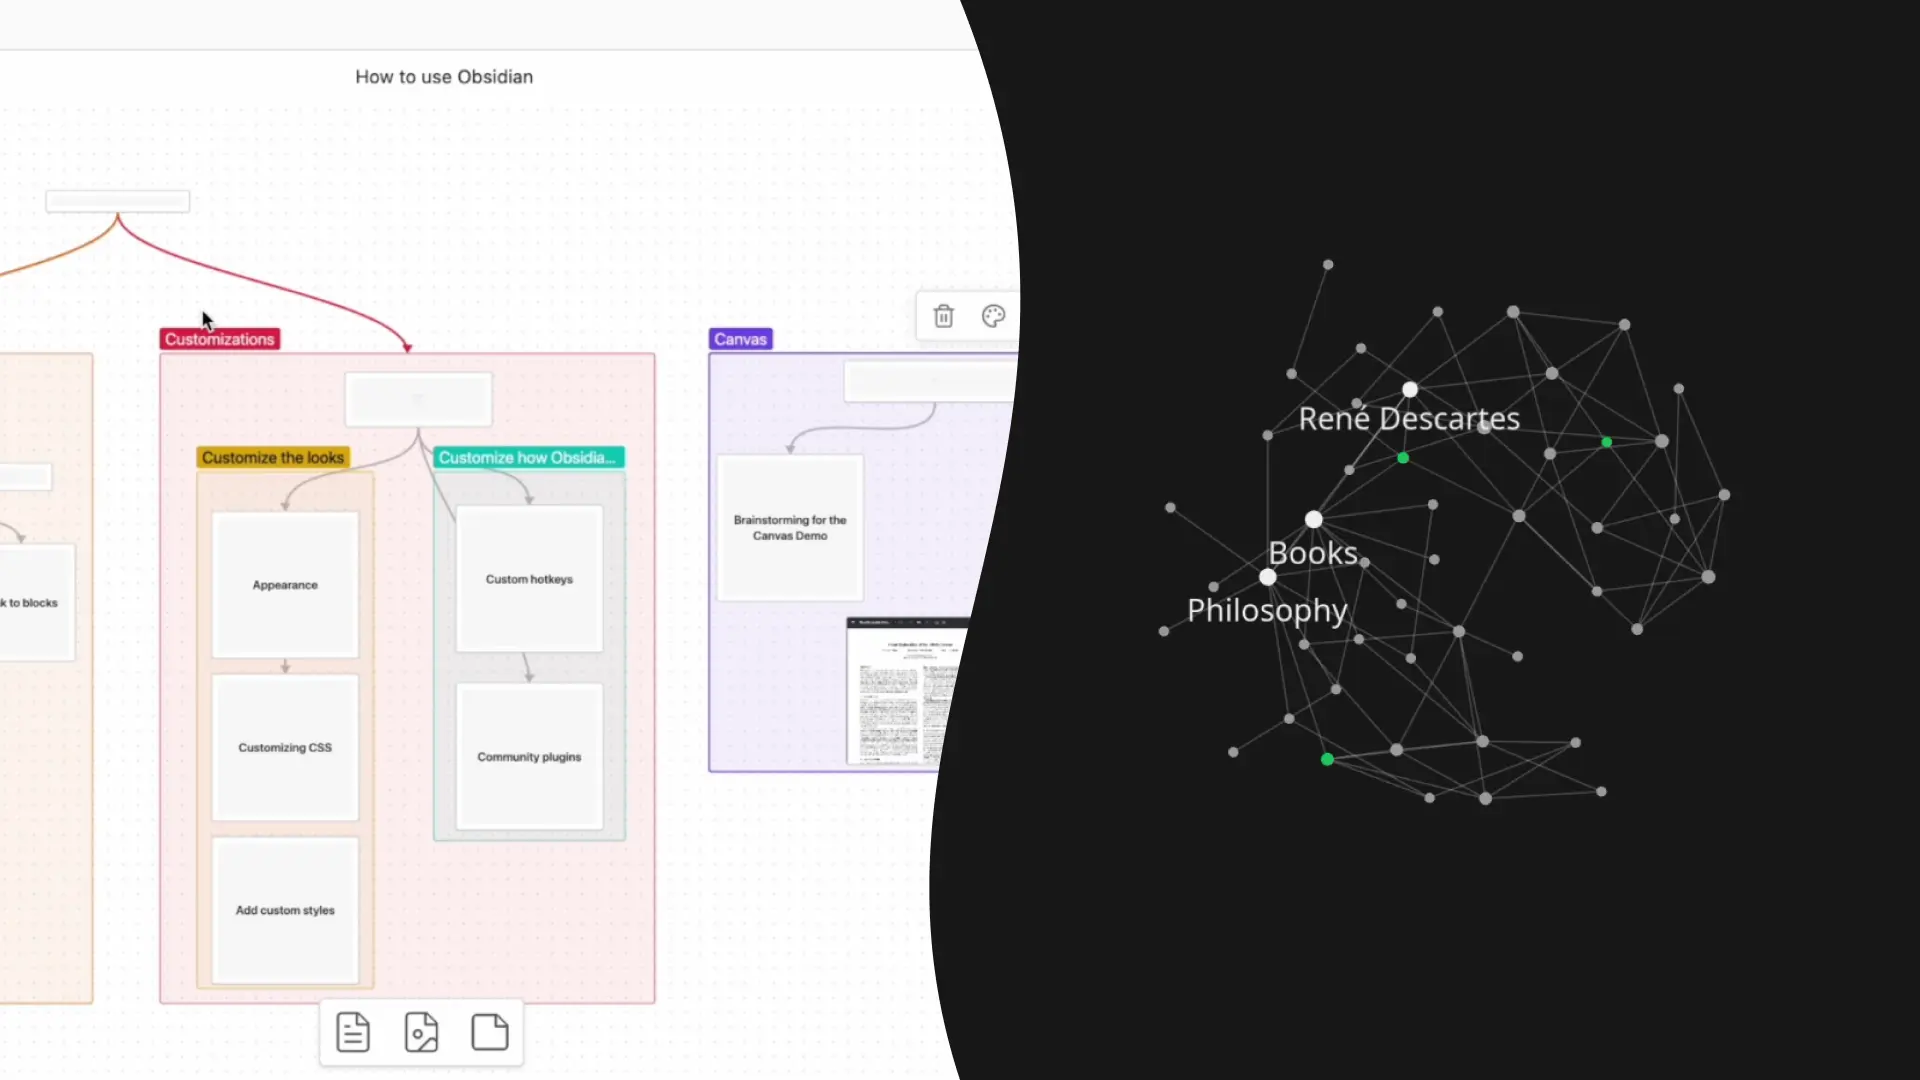
Task: Click the trash delete icon
Action: (x=943, y=317)
